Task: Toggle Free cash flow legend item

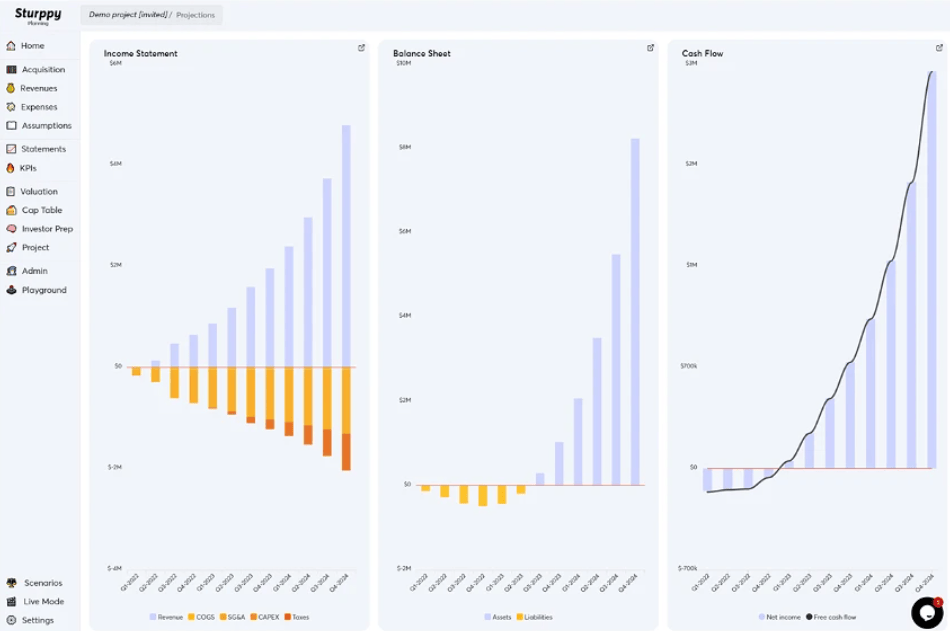Action: pyautogui.click(x=831, y=617)
